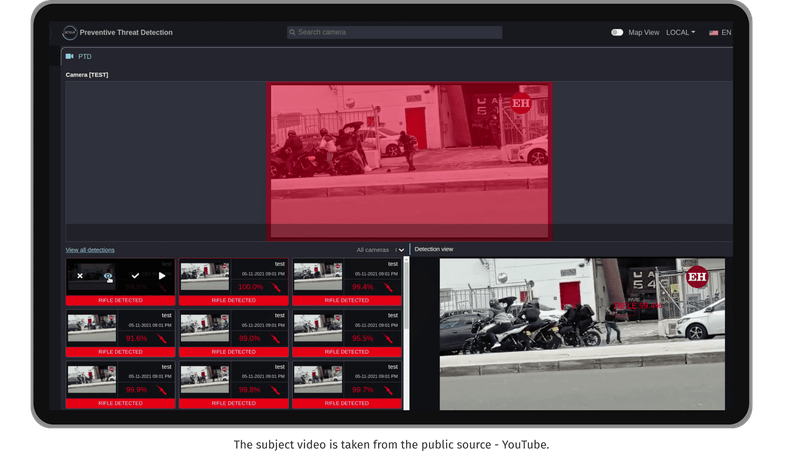The image size is (812, 462).
Task: Click the rifle icon on the 100.0% detection
Action: pos(276,287)
